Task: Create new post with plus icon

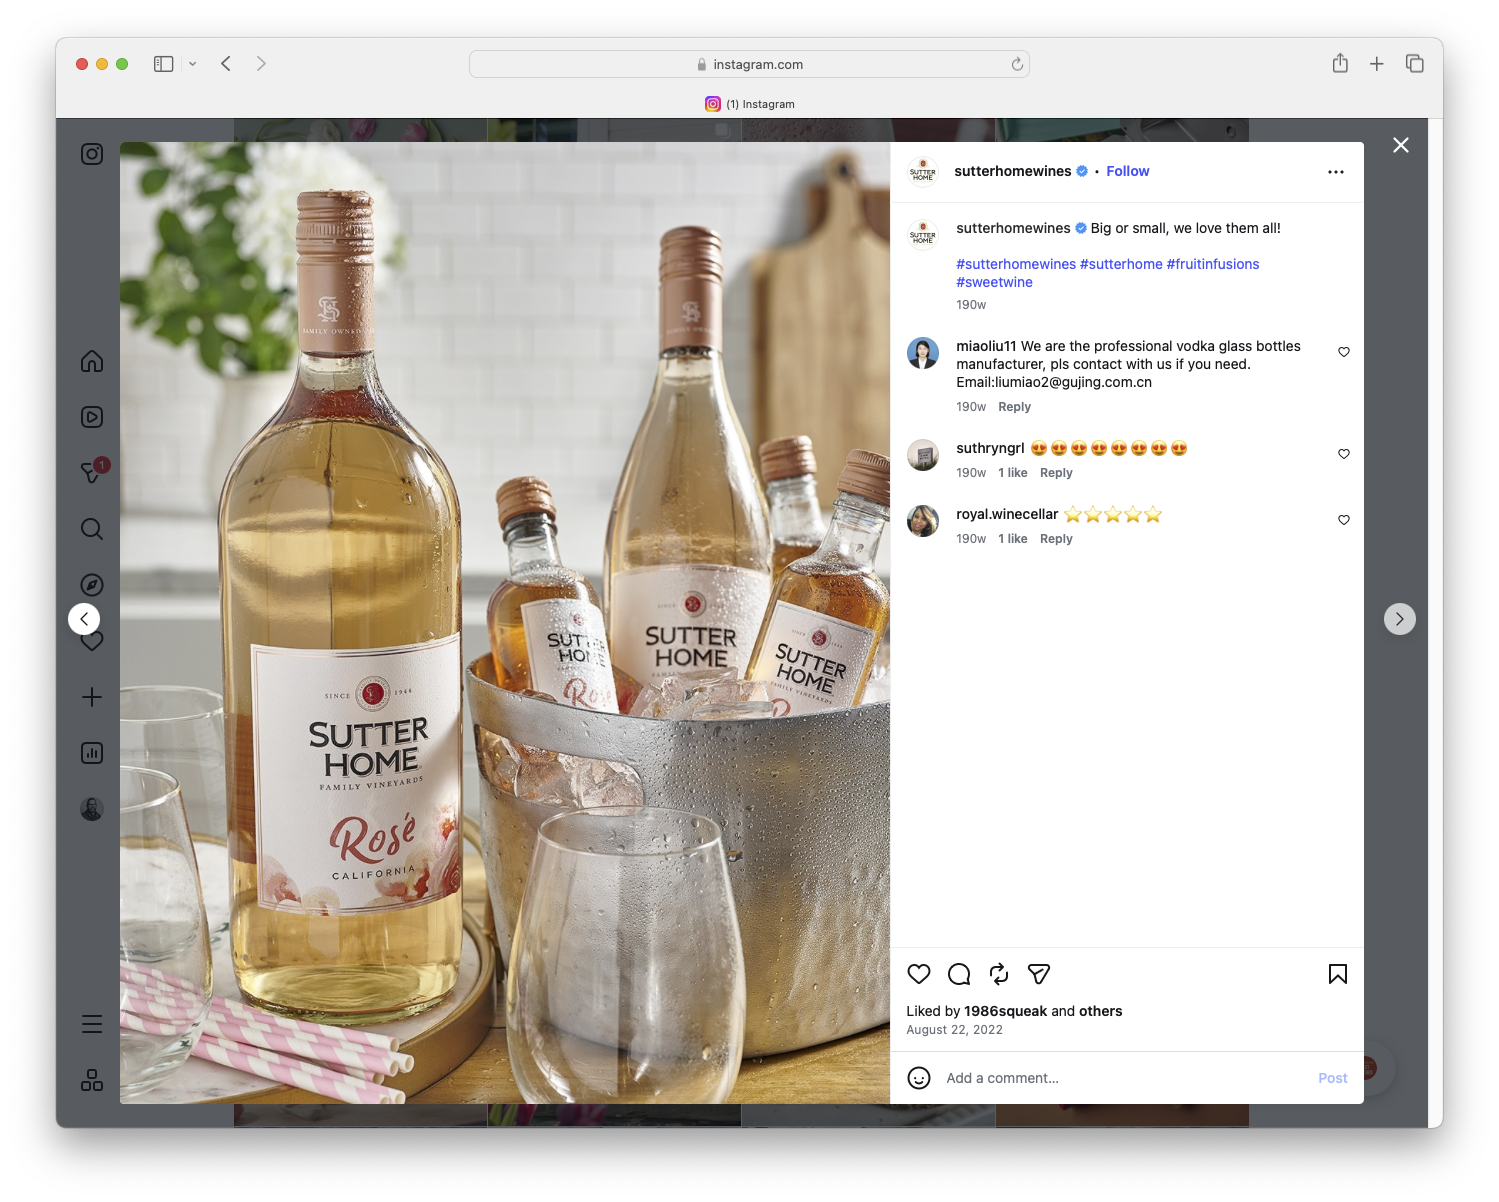Action: point(92,697)
